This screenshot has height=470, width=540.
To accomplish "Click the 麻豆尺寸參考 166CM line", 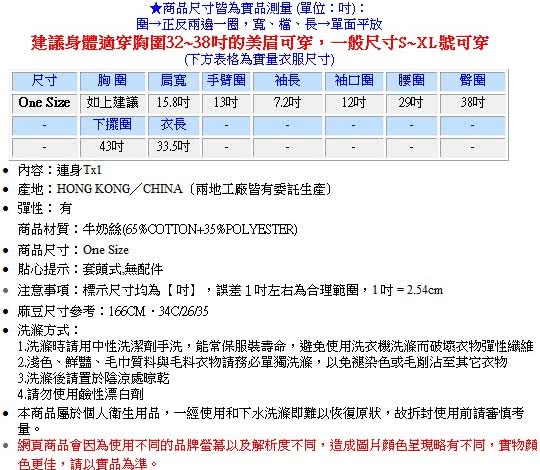I will 113,311.
